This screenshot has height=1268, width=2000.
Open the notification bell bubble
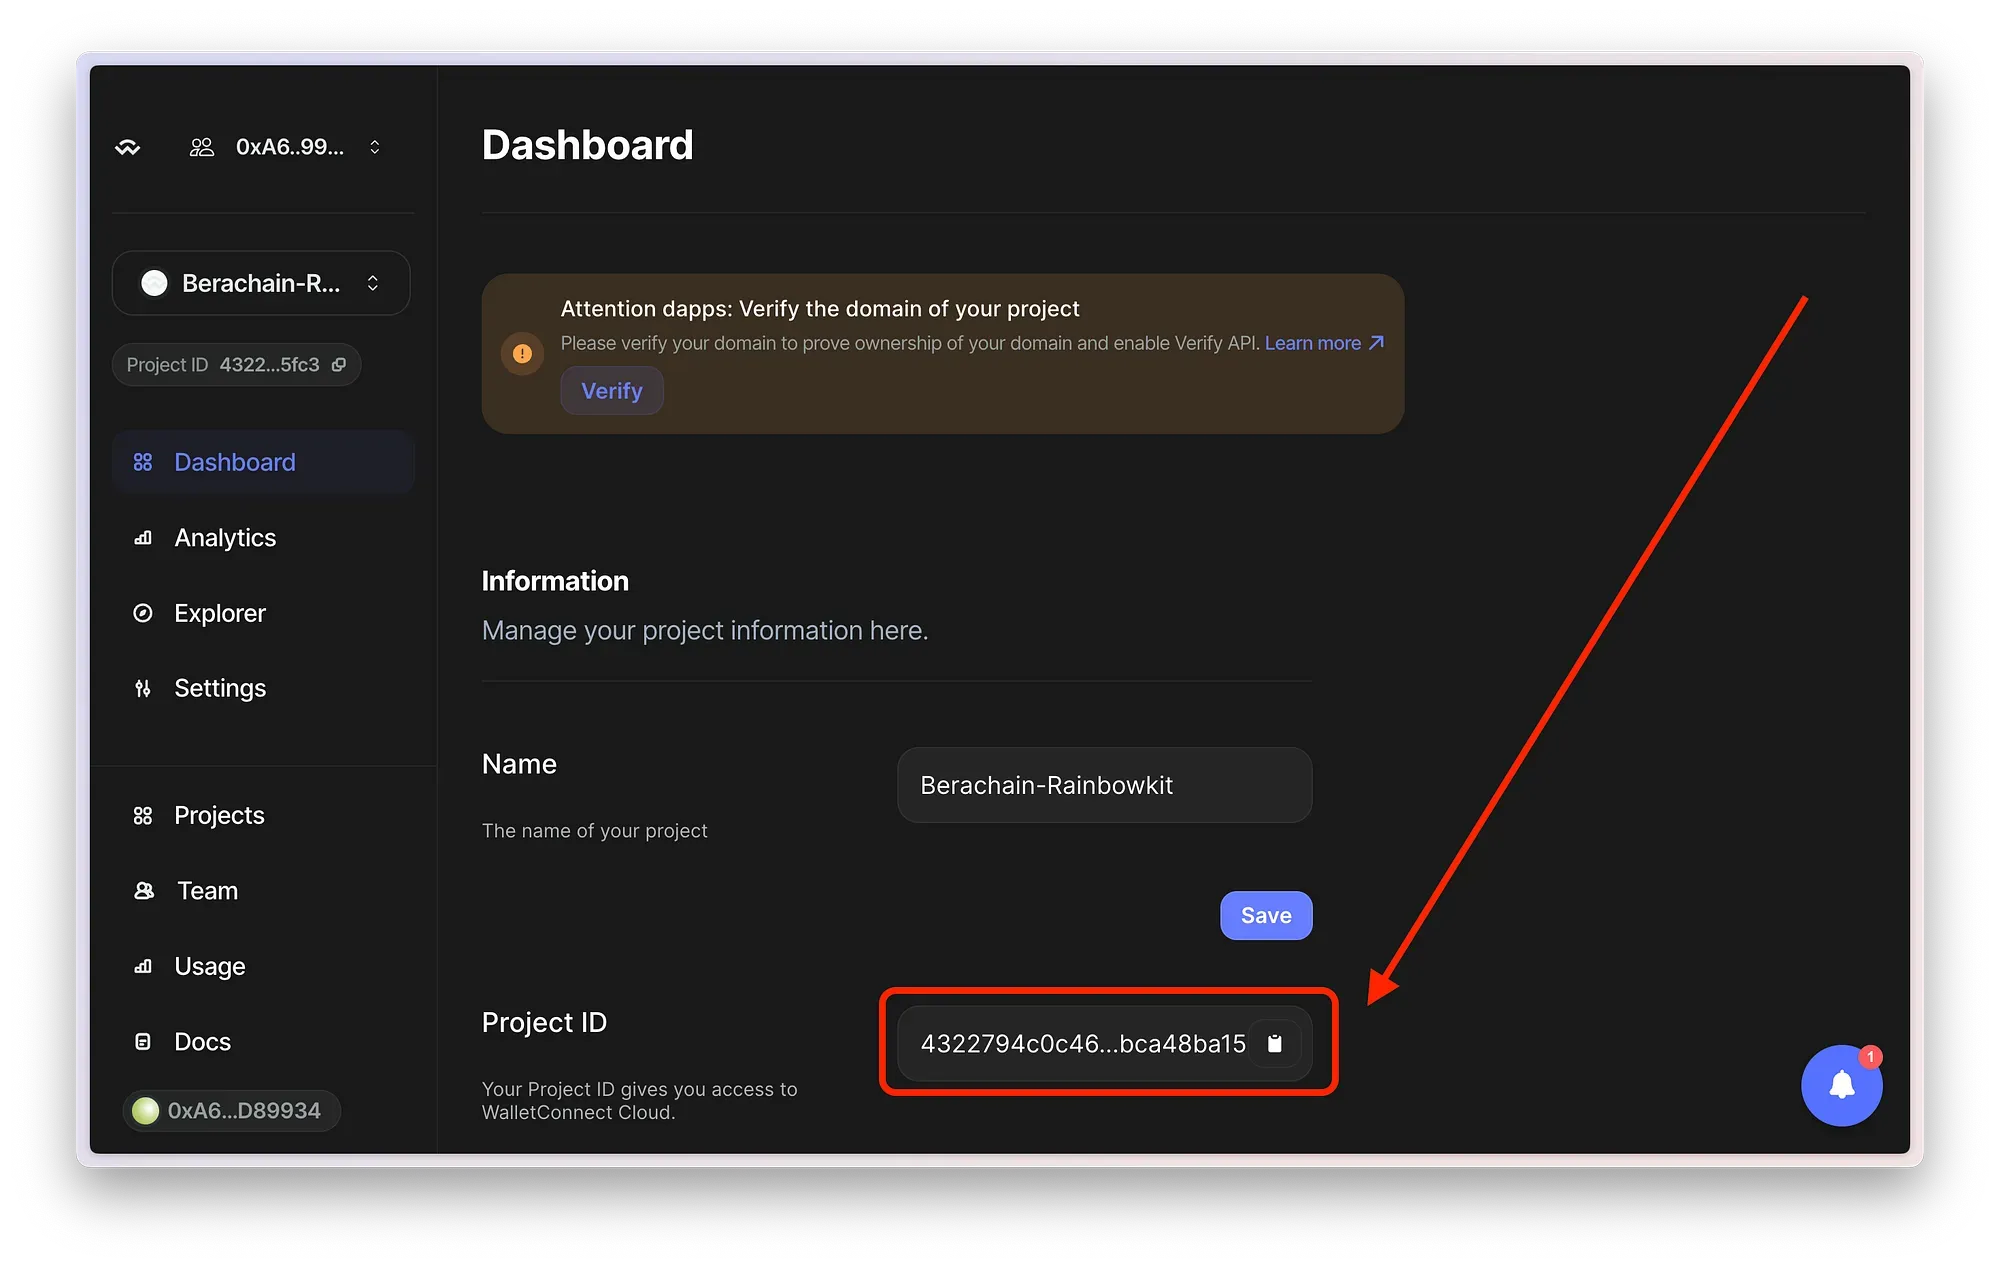[1842, 1086]
